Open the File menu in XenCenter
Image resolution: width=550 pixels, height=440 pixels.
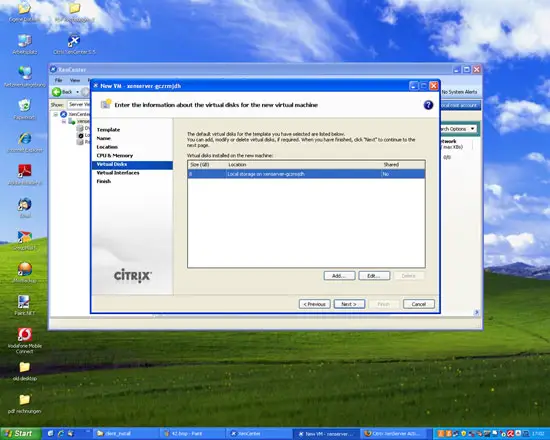pos(59,80)
